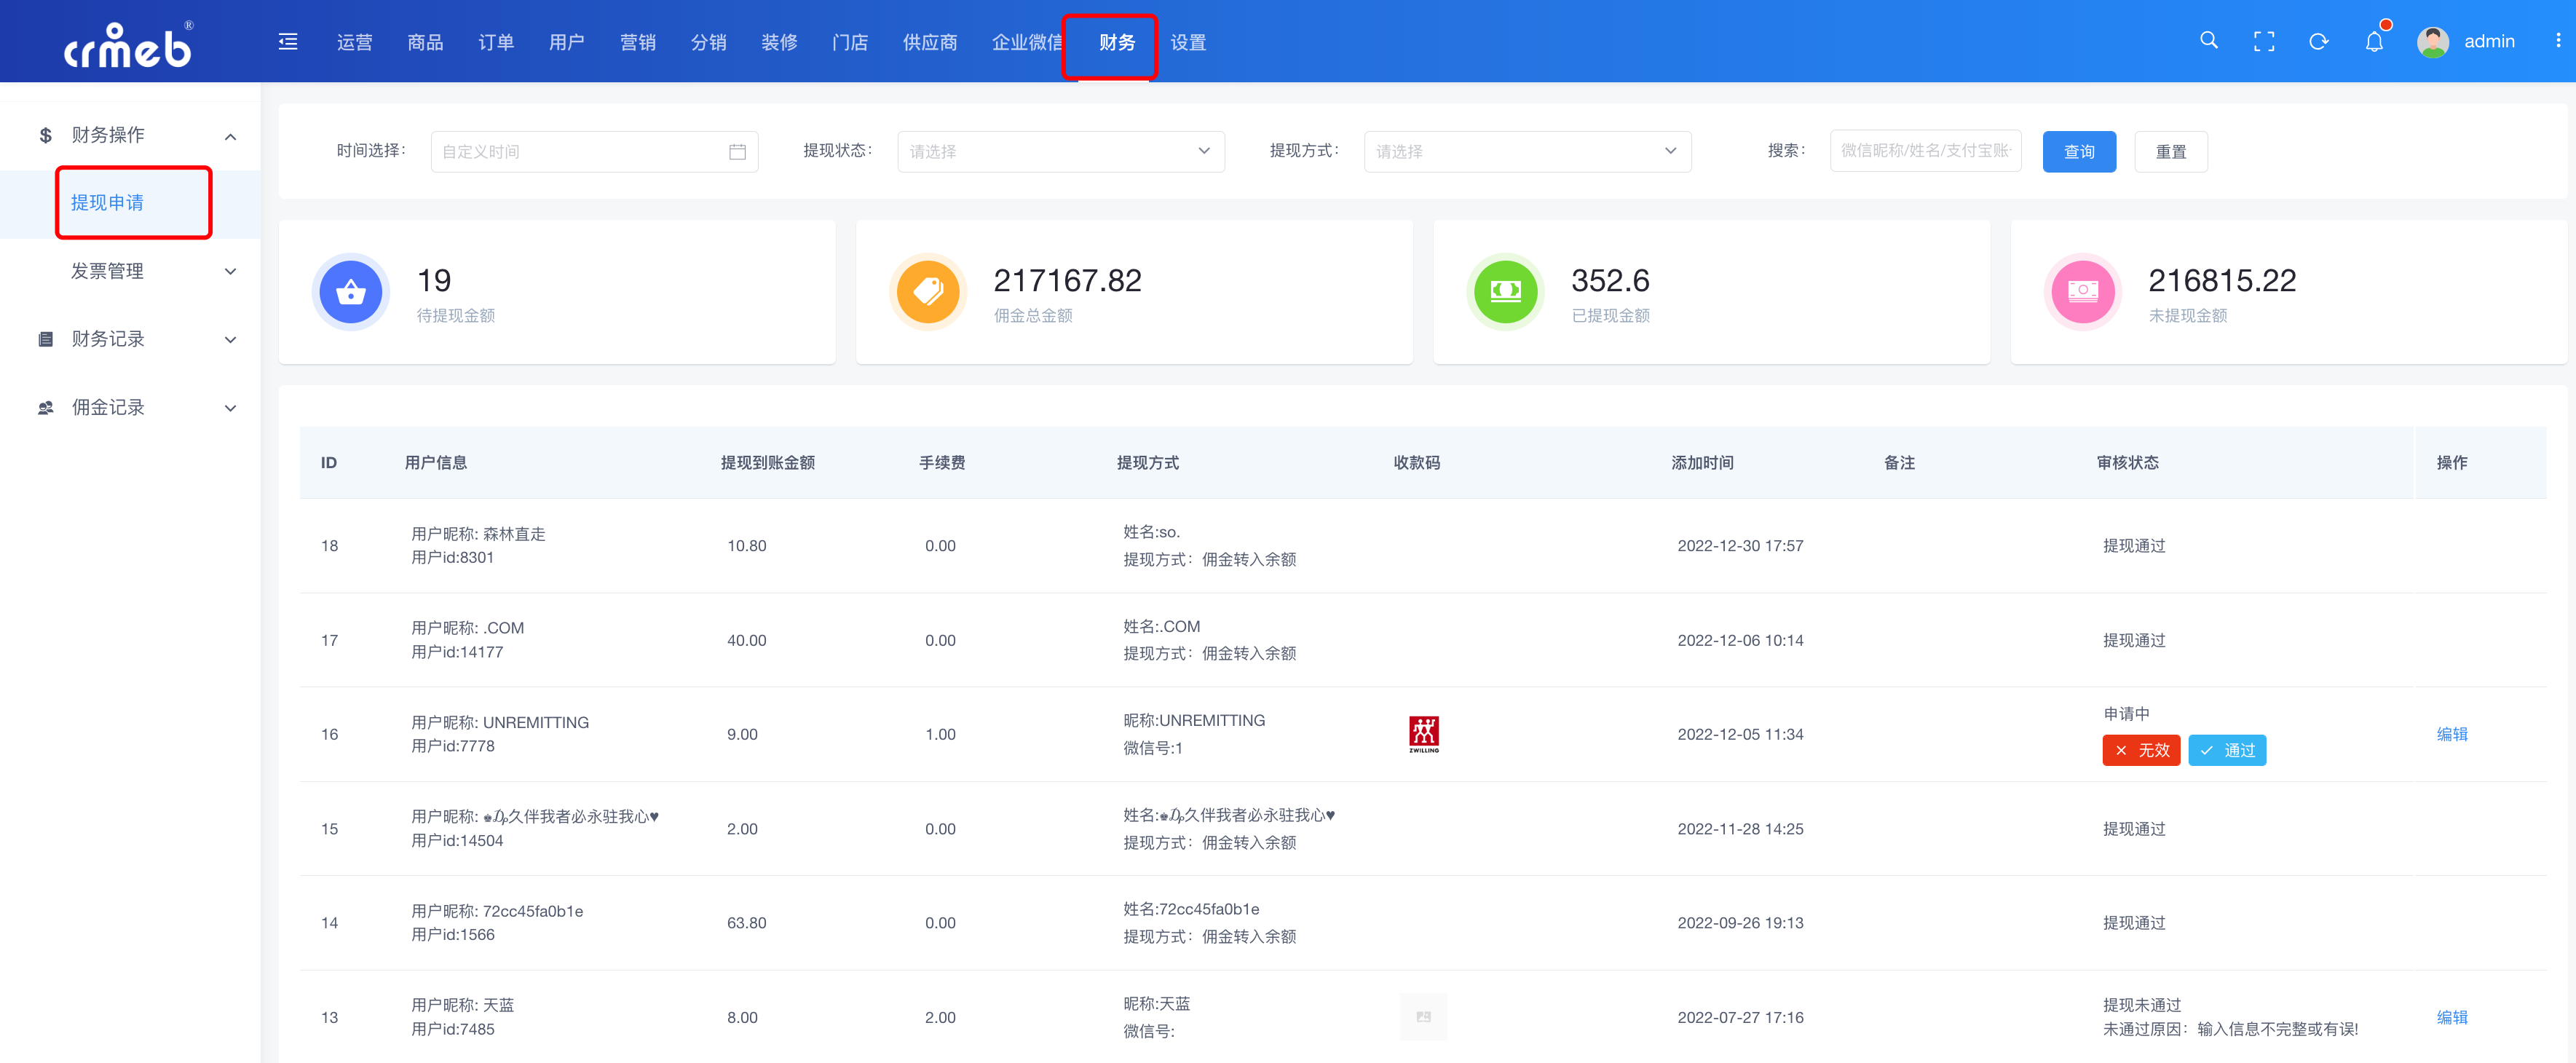Click the pink money un-withdrawn icon

2083,291
